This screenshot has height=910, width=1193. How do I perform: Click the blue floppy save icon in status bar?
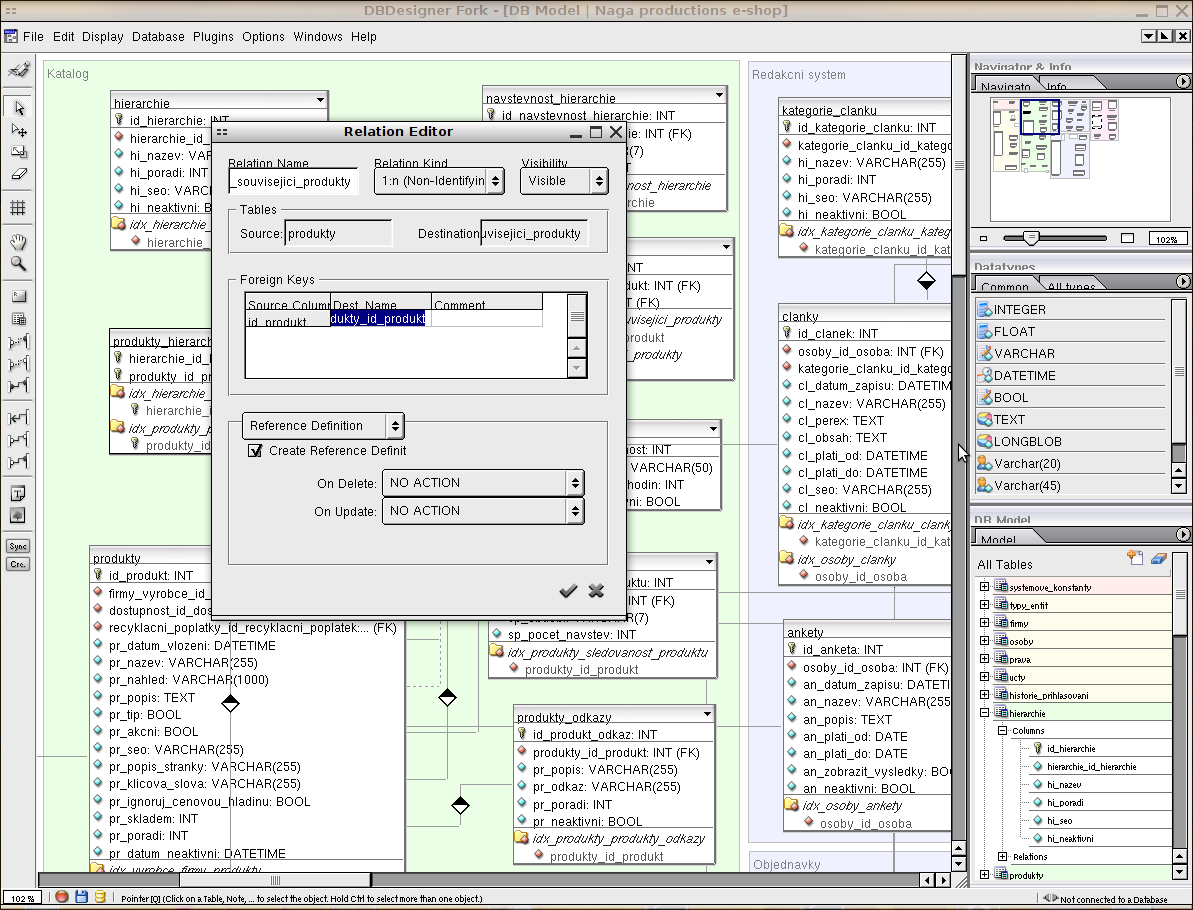point(81,897)
